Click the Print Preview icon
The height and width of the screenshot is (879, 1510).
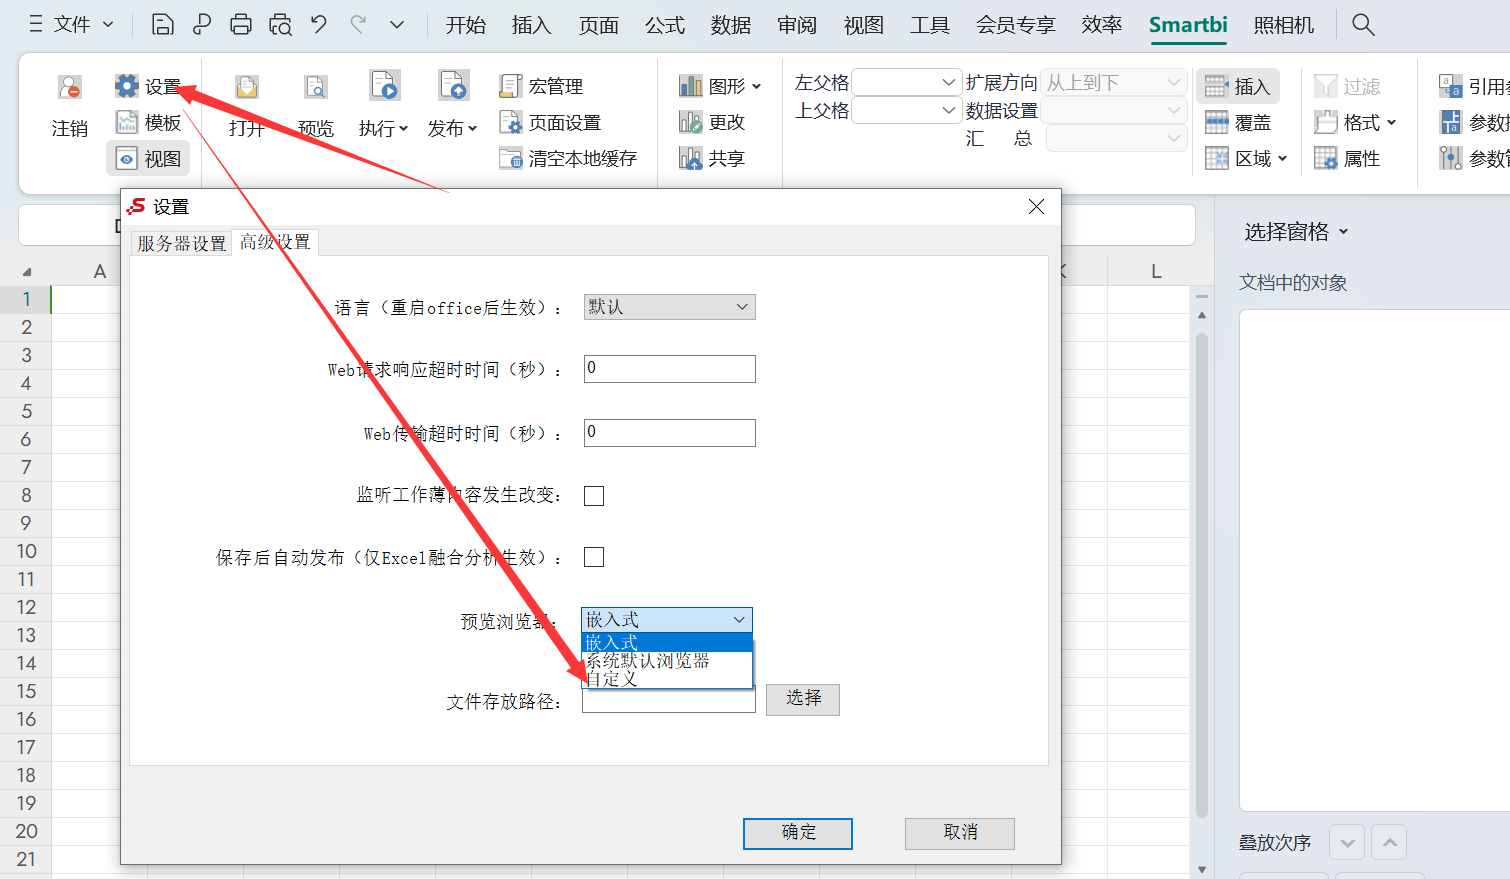(280, 24)
